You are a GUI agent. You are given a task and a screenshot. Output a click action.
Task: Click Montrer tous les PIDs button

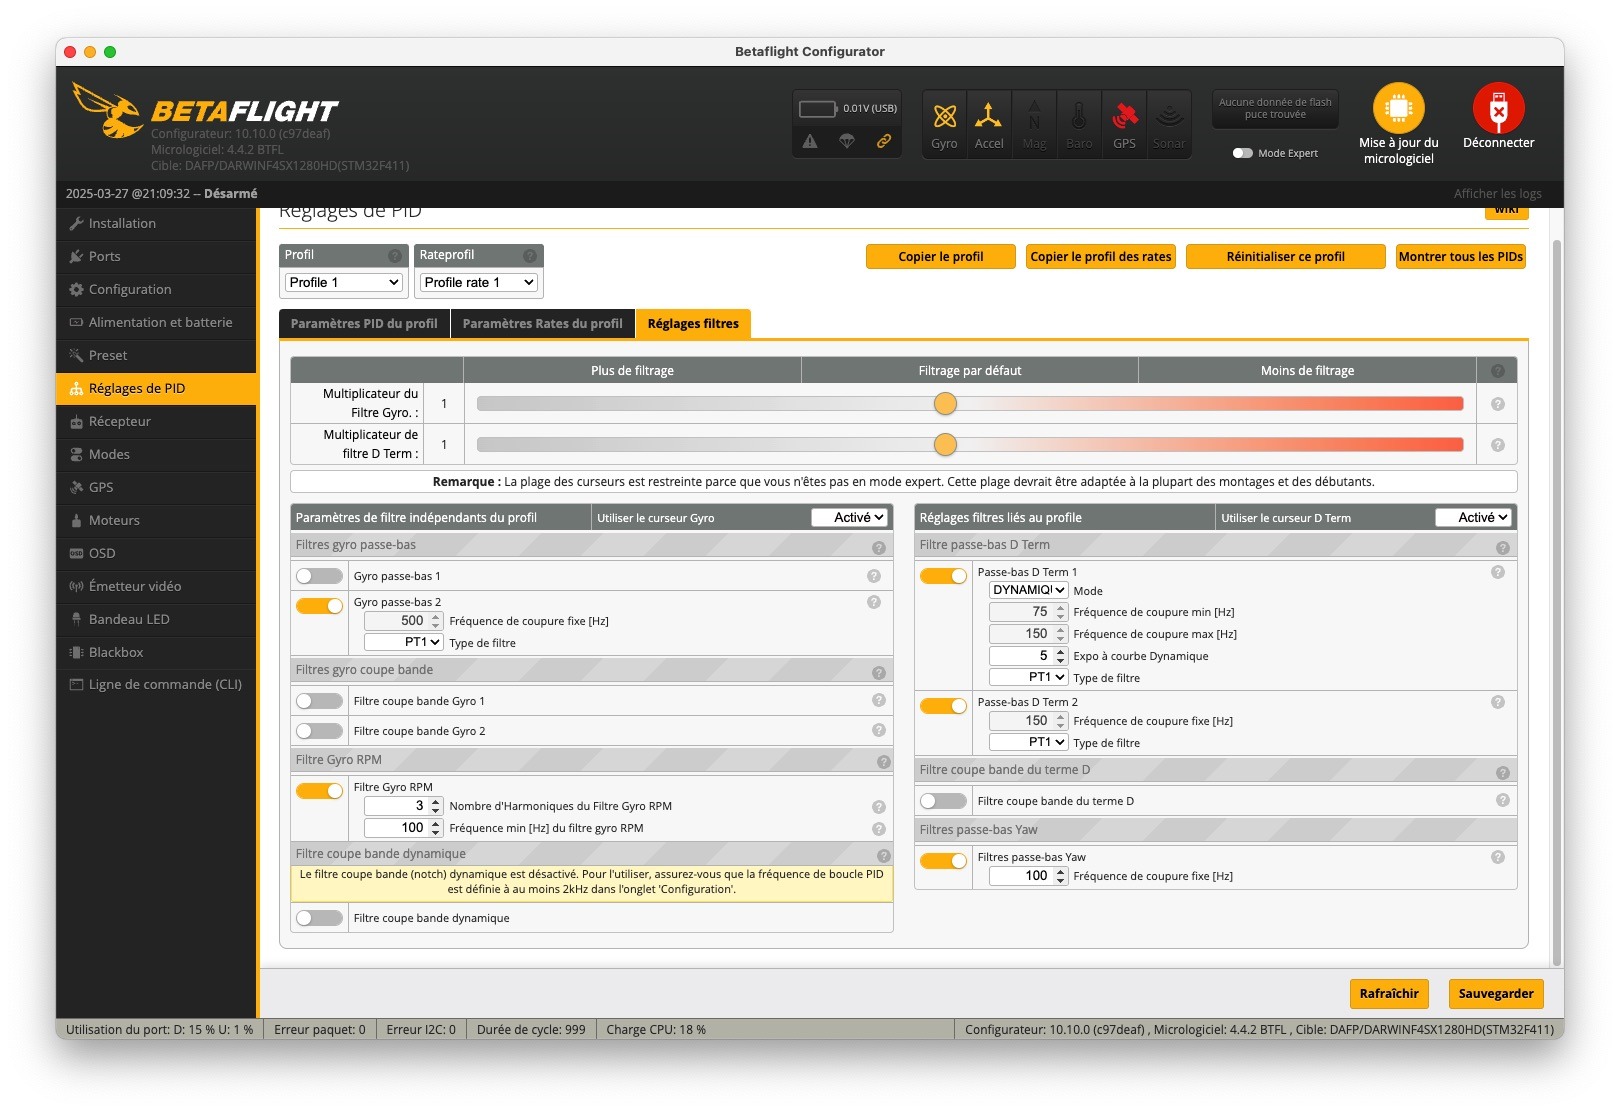tap(1461, 257)
